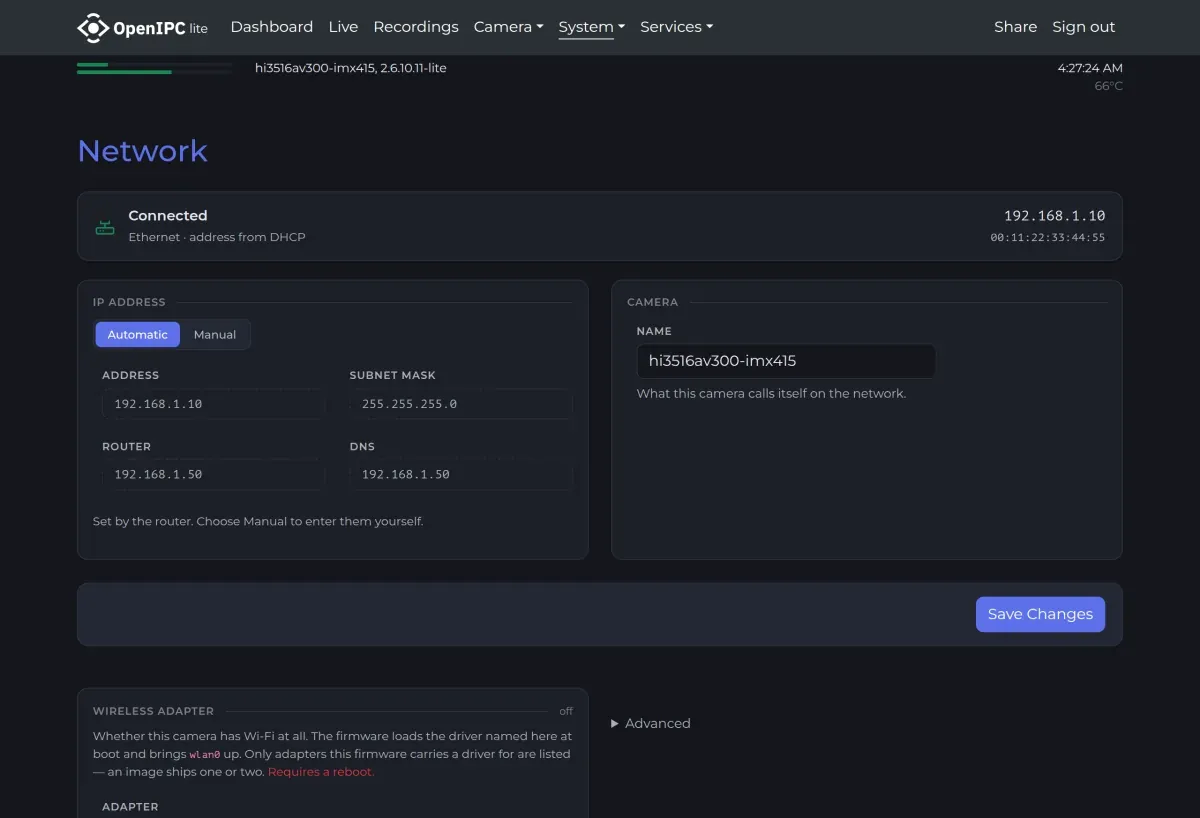This screenshot has width=1200, height=818.
Task: Click the IP address 192.168.1.10 in status card
Action: click(1054, 216)
